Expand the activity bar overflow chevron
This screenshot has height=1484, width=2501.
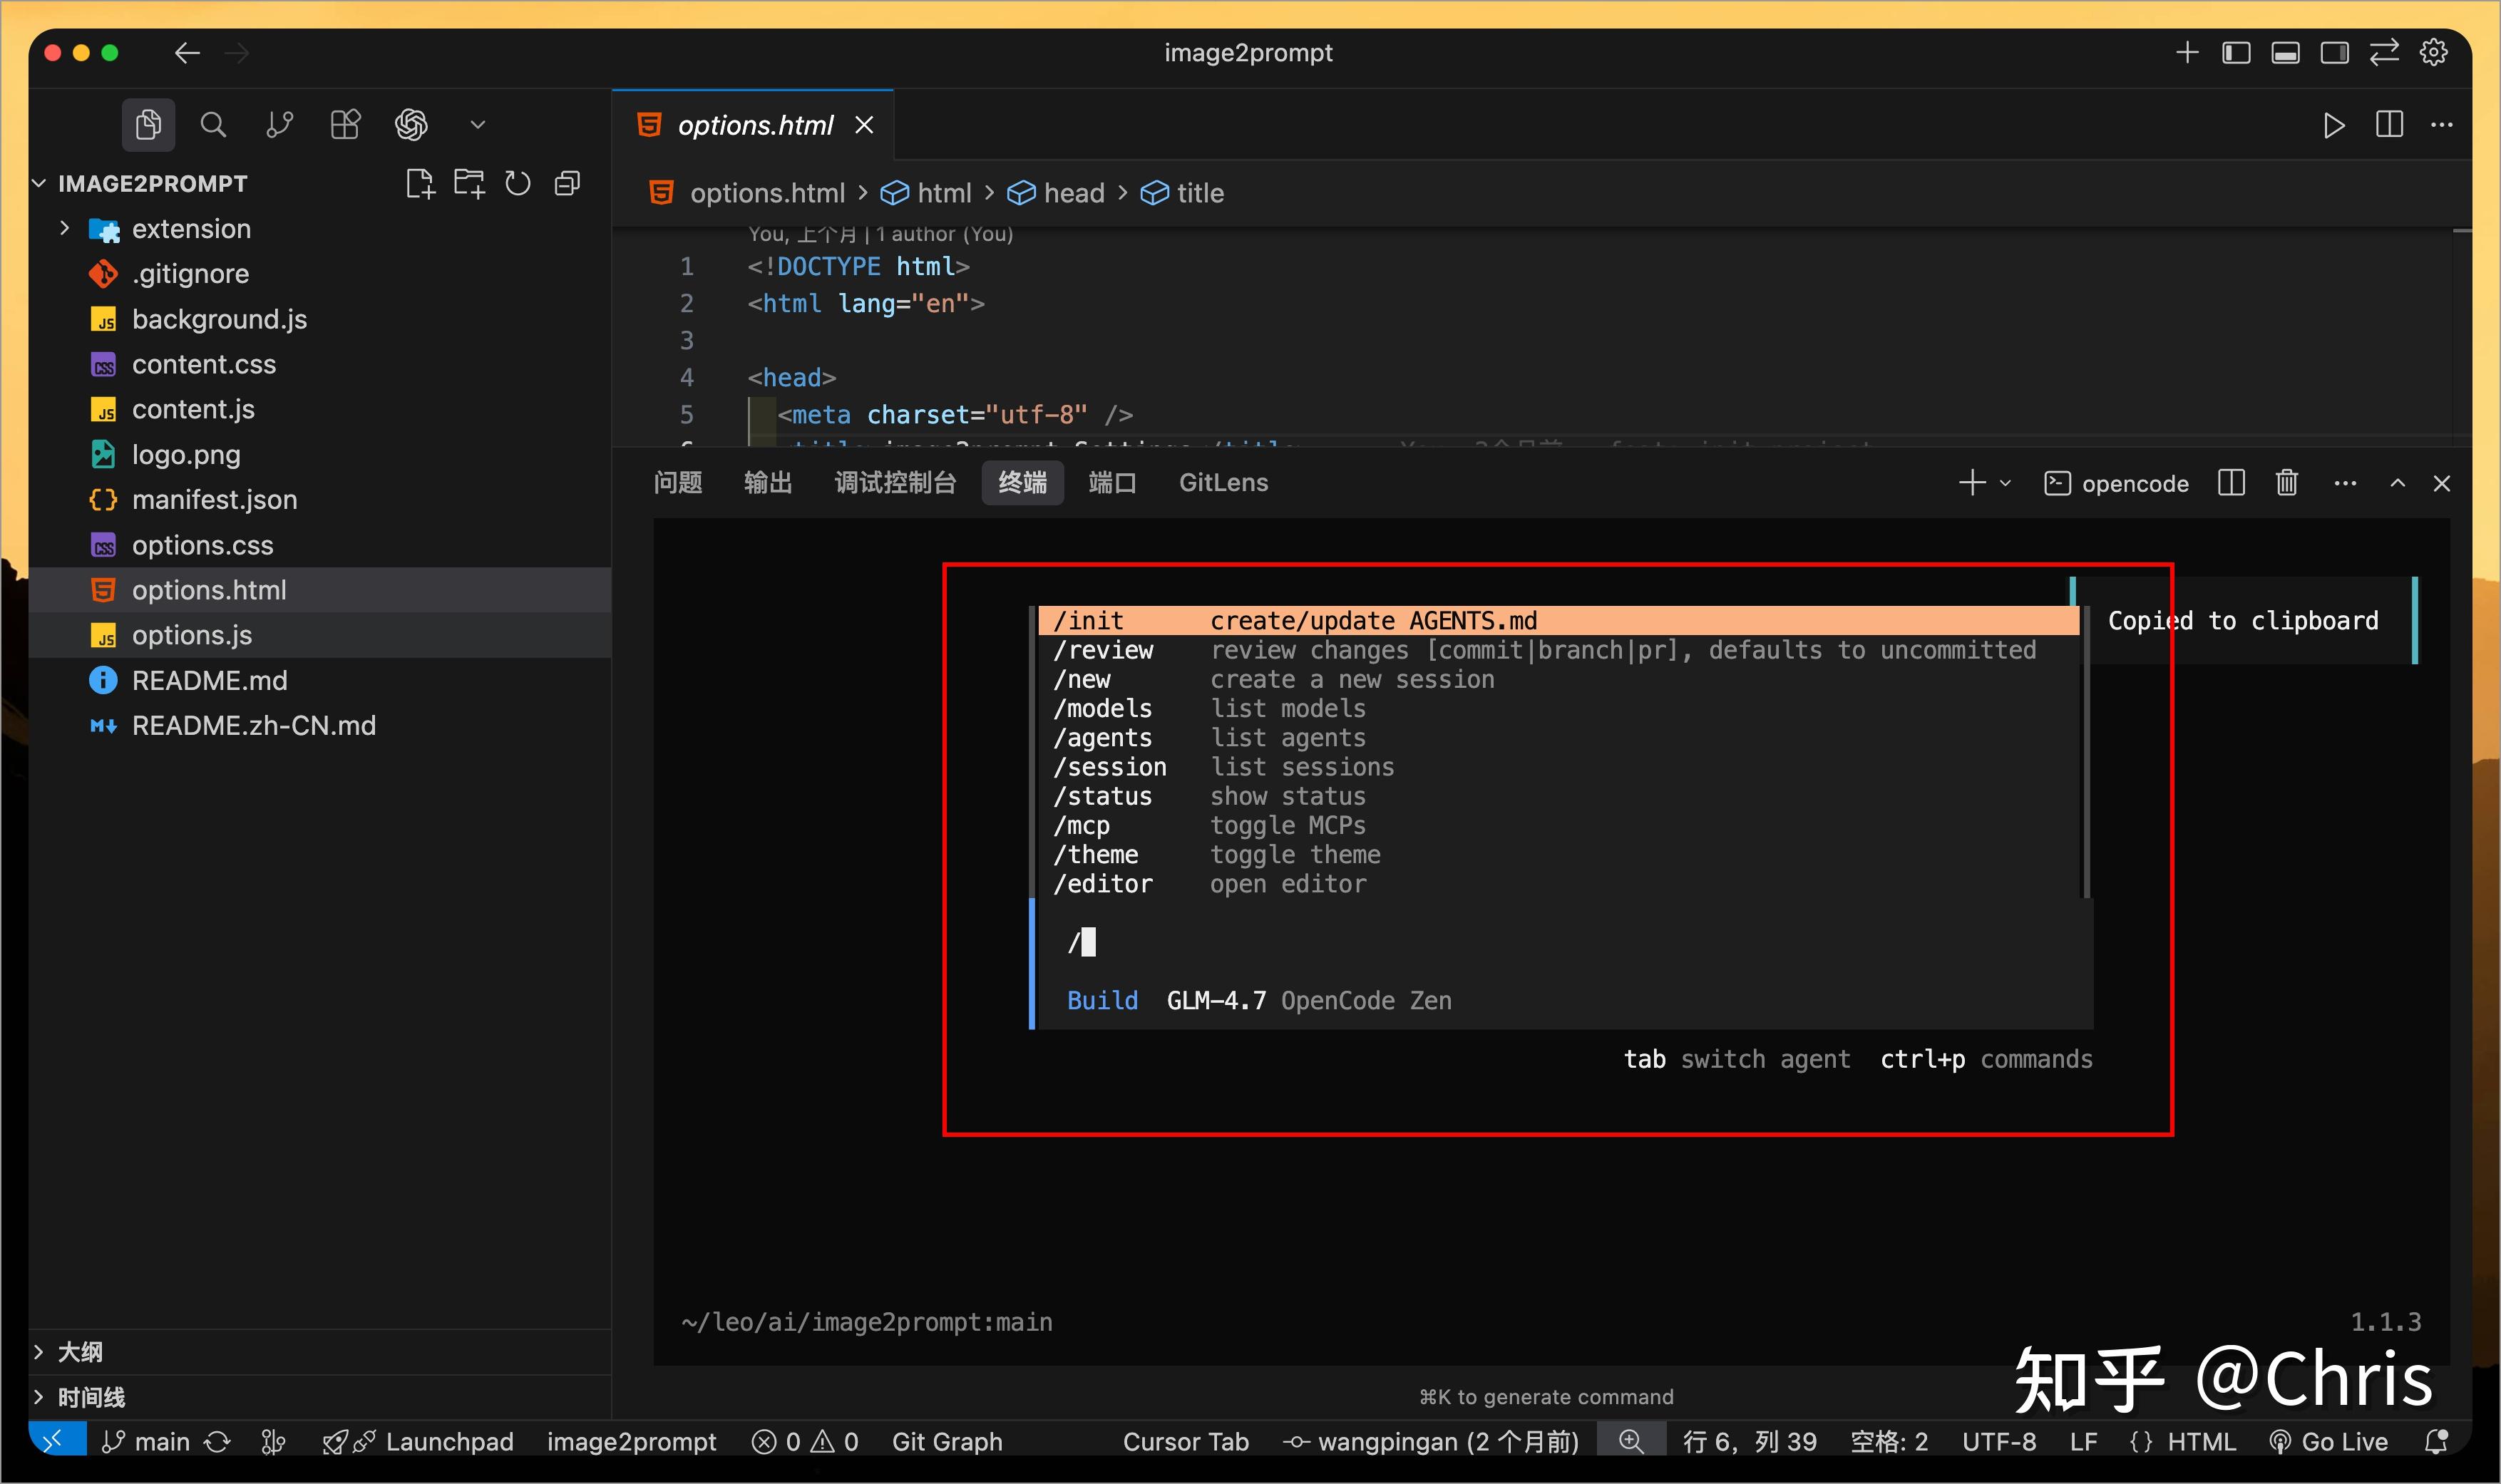tap(478, 125)
